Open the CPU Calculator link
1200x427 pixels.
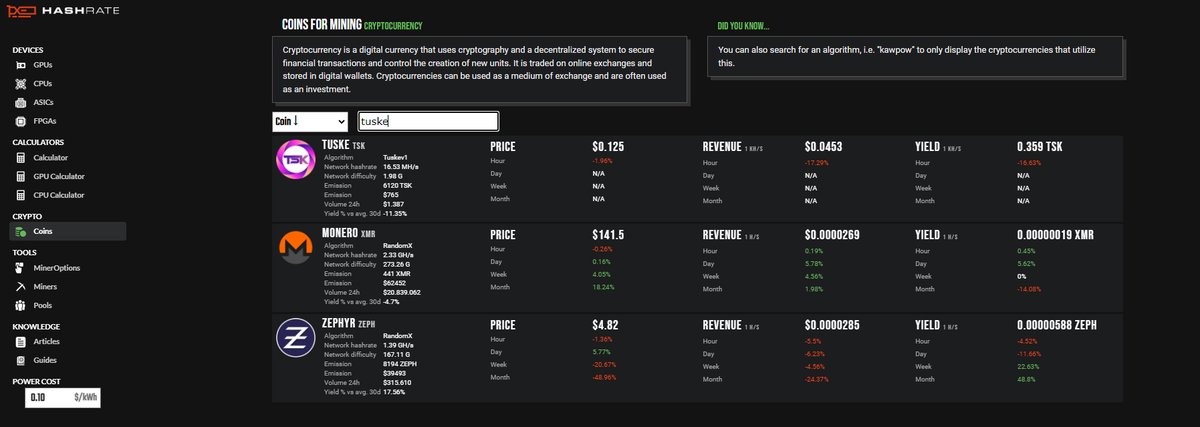click(x=59, y=195)
